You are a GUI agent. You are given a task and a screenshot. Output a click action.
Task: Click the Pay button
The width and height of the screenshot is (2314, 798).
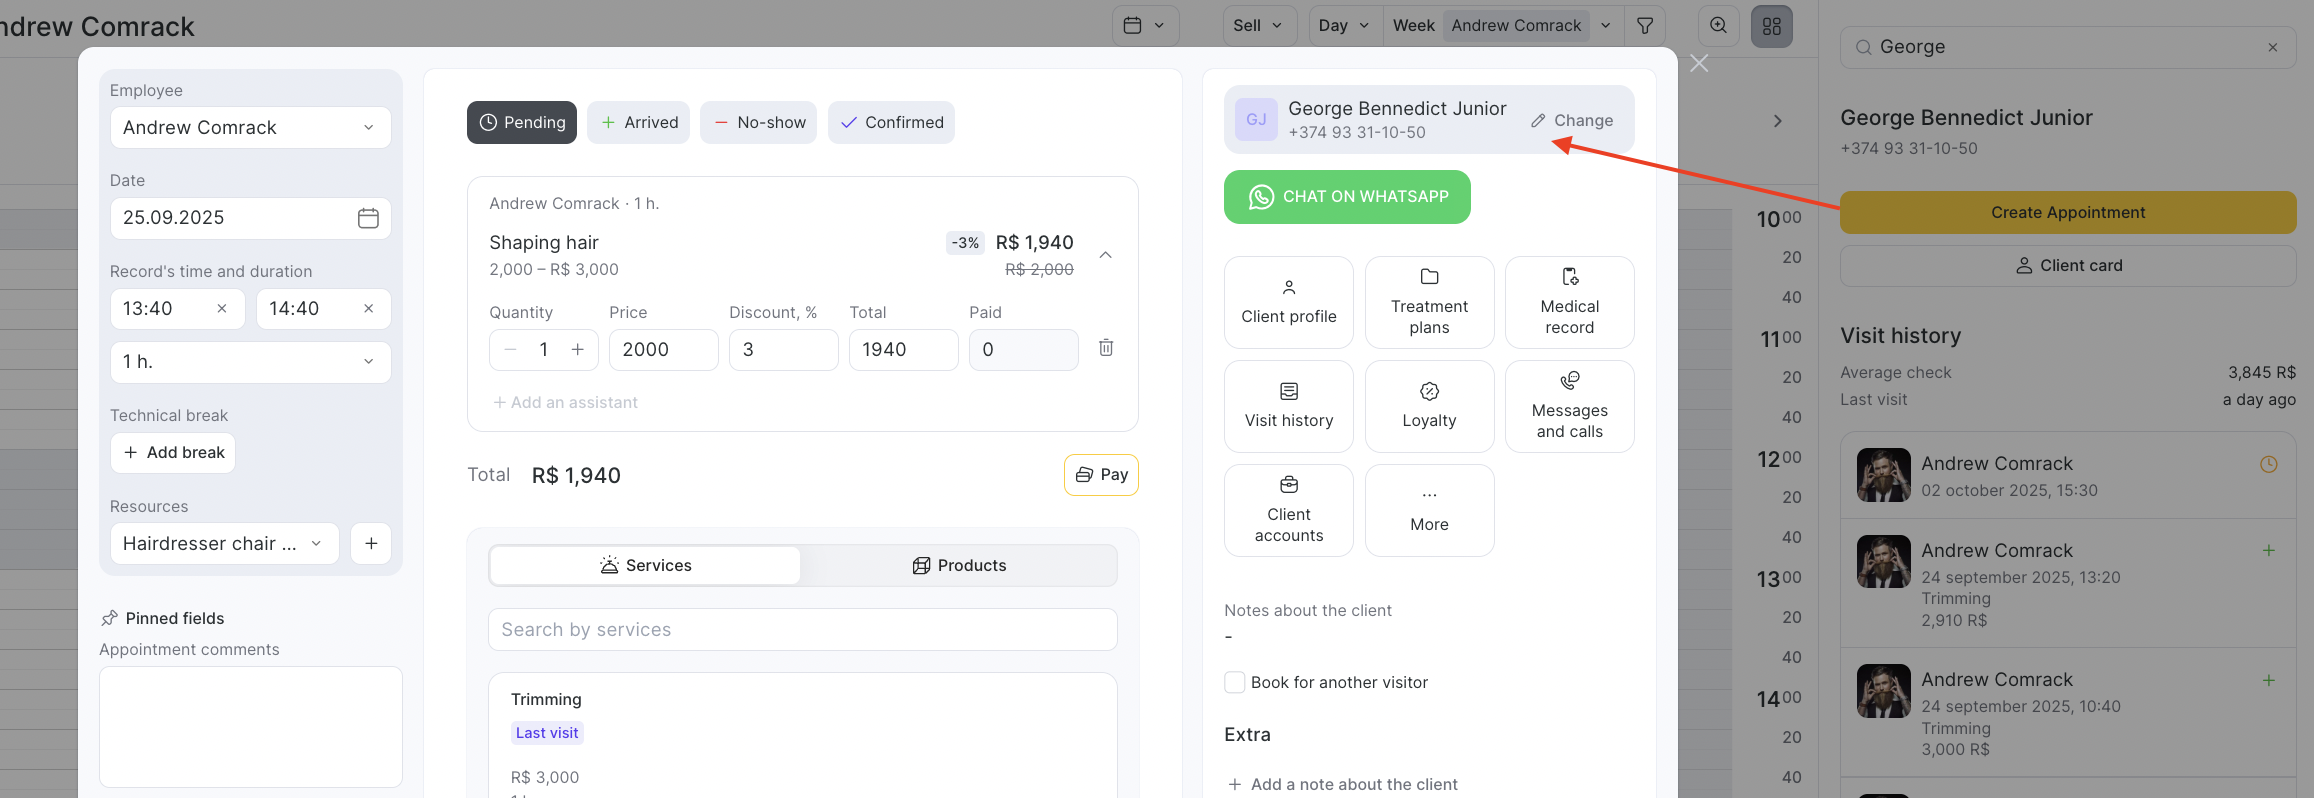[x=1101, y=475]
